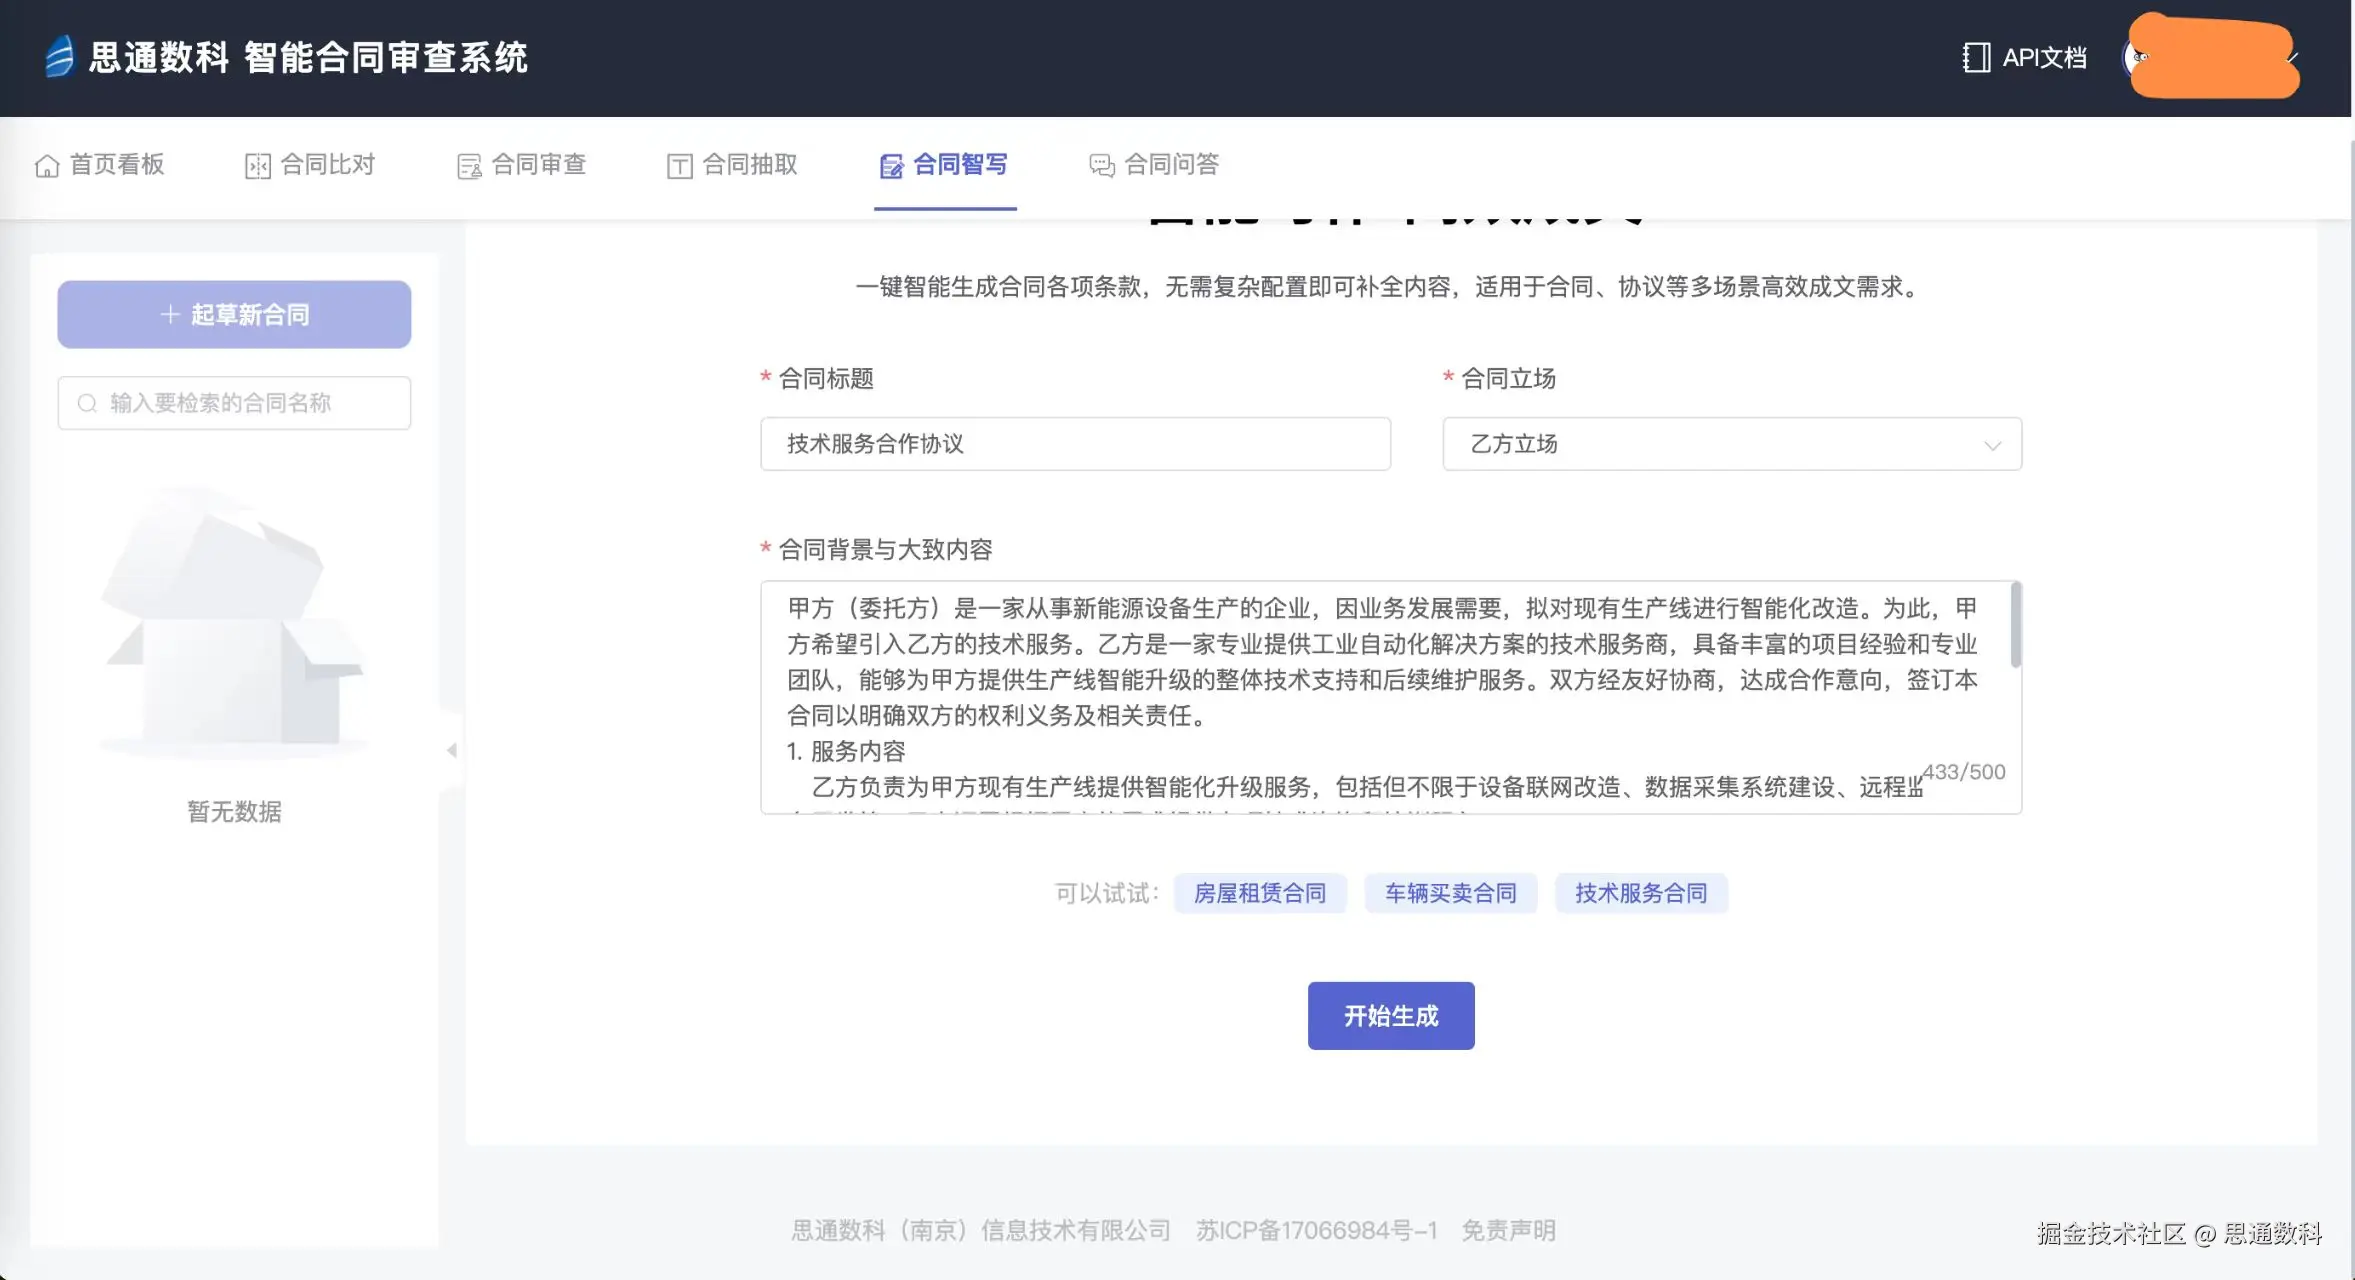The height and width of the screenshot is (1280, 2355).
Task: Click the 合同审查 review icon
Action: point(469,166)
